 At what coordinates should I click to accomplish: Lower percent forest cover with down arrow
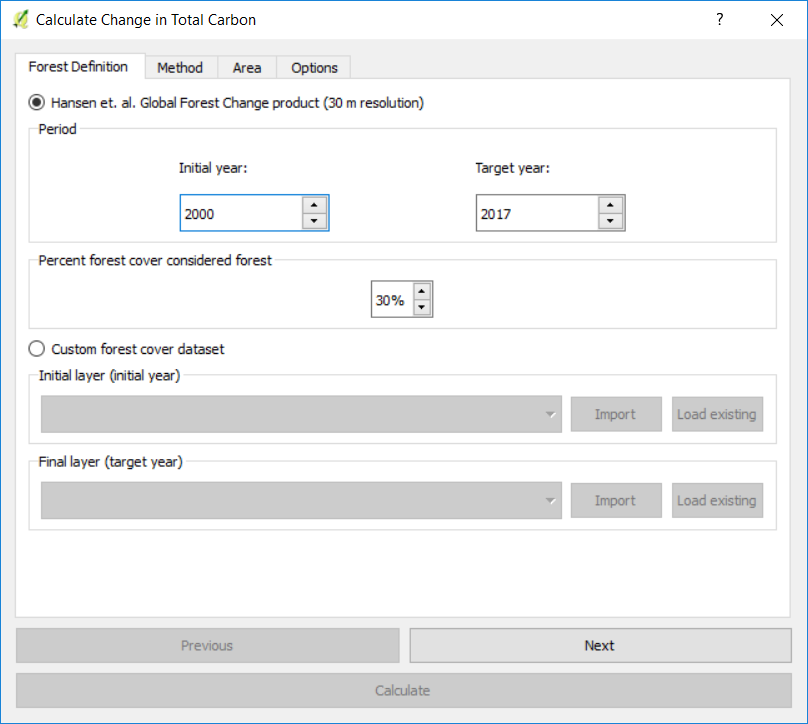pos(422,308)
